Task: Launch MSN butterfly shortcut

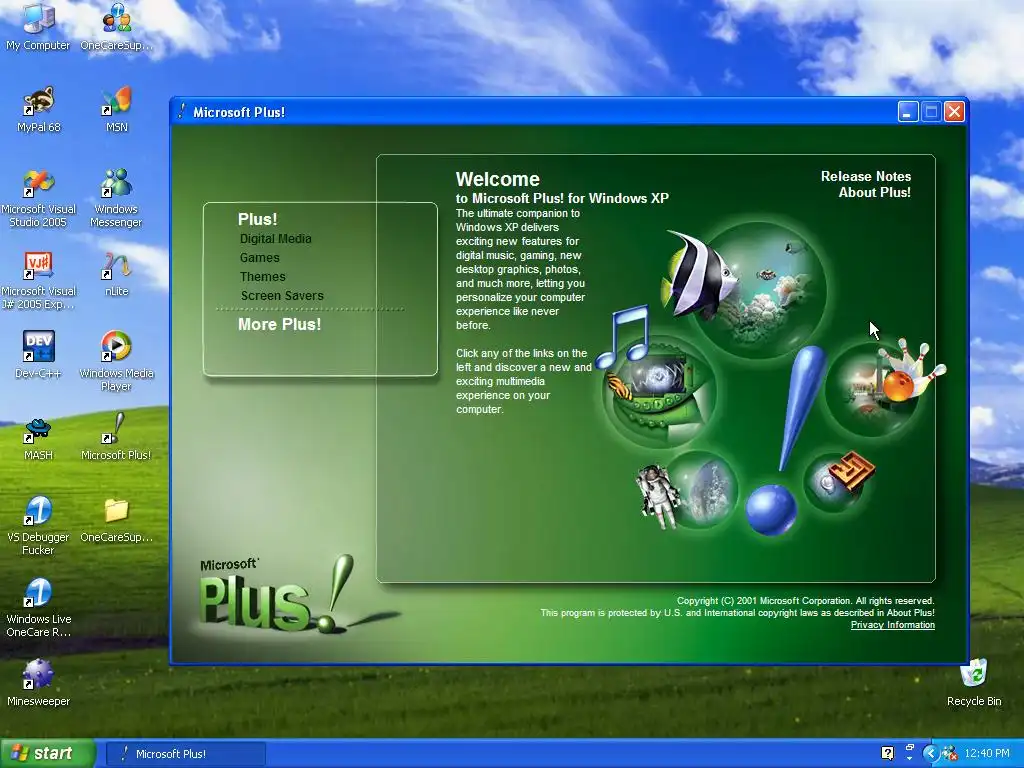Action: click(117, 109)
